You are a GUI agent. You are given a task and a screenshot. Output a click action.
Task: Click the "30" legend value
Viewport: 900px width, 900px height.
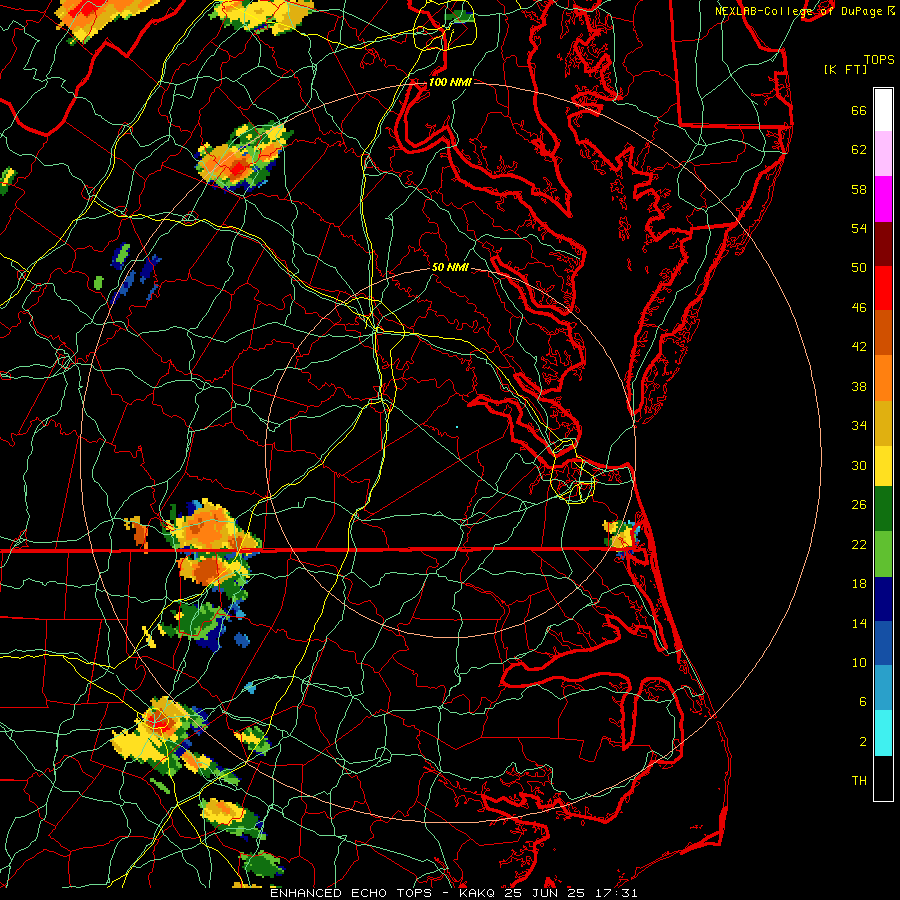[859, 465]
